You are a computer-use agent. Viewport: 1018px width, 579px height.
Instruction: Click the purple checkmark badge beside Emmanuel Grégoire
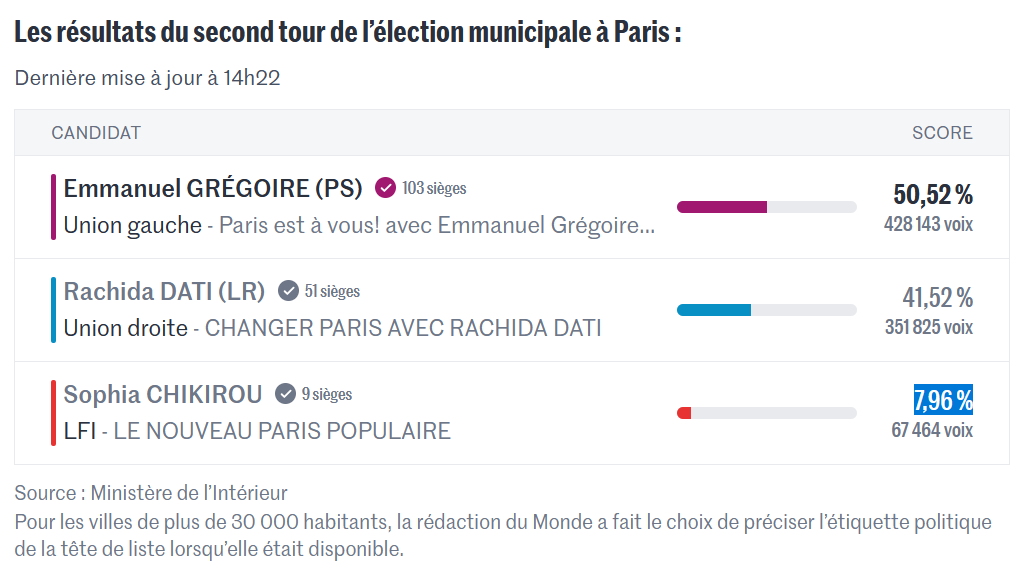point(385,188)
